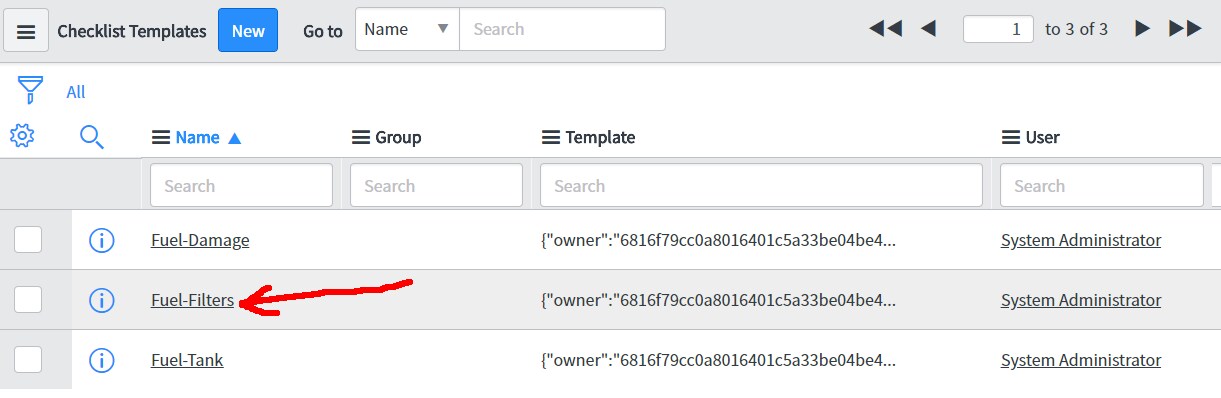The height and width of the screenshot is (398, 1221).
Task: Click the All filter breadcrumb
Action: click(x=76, y=92)
